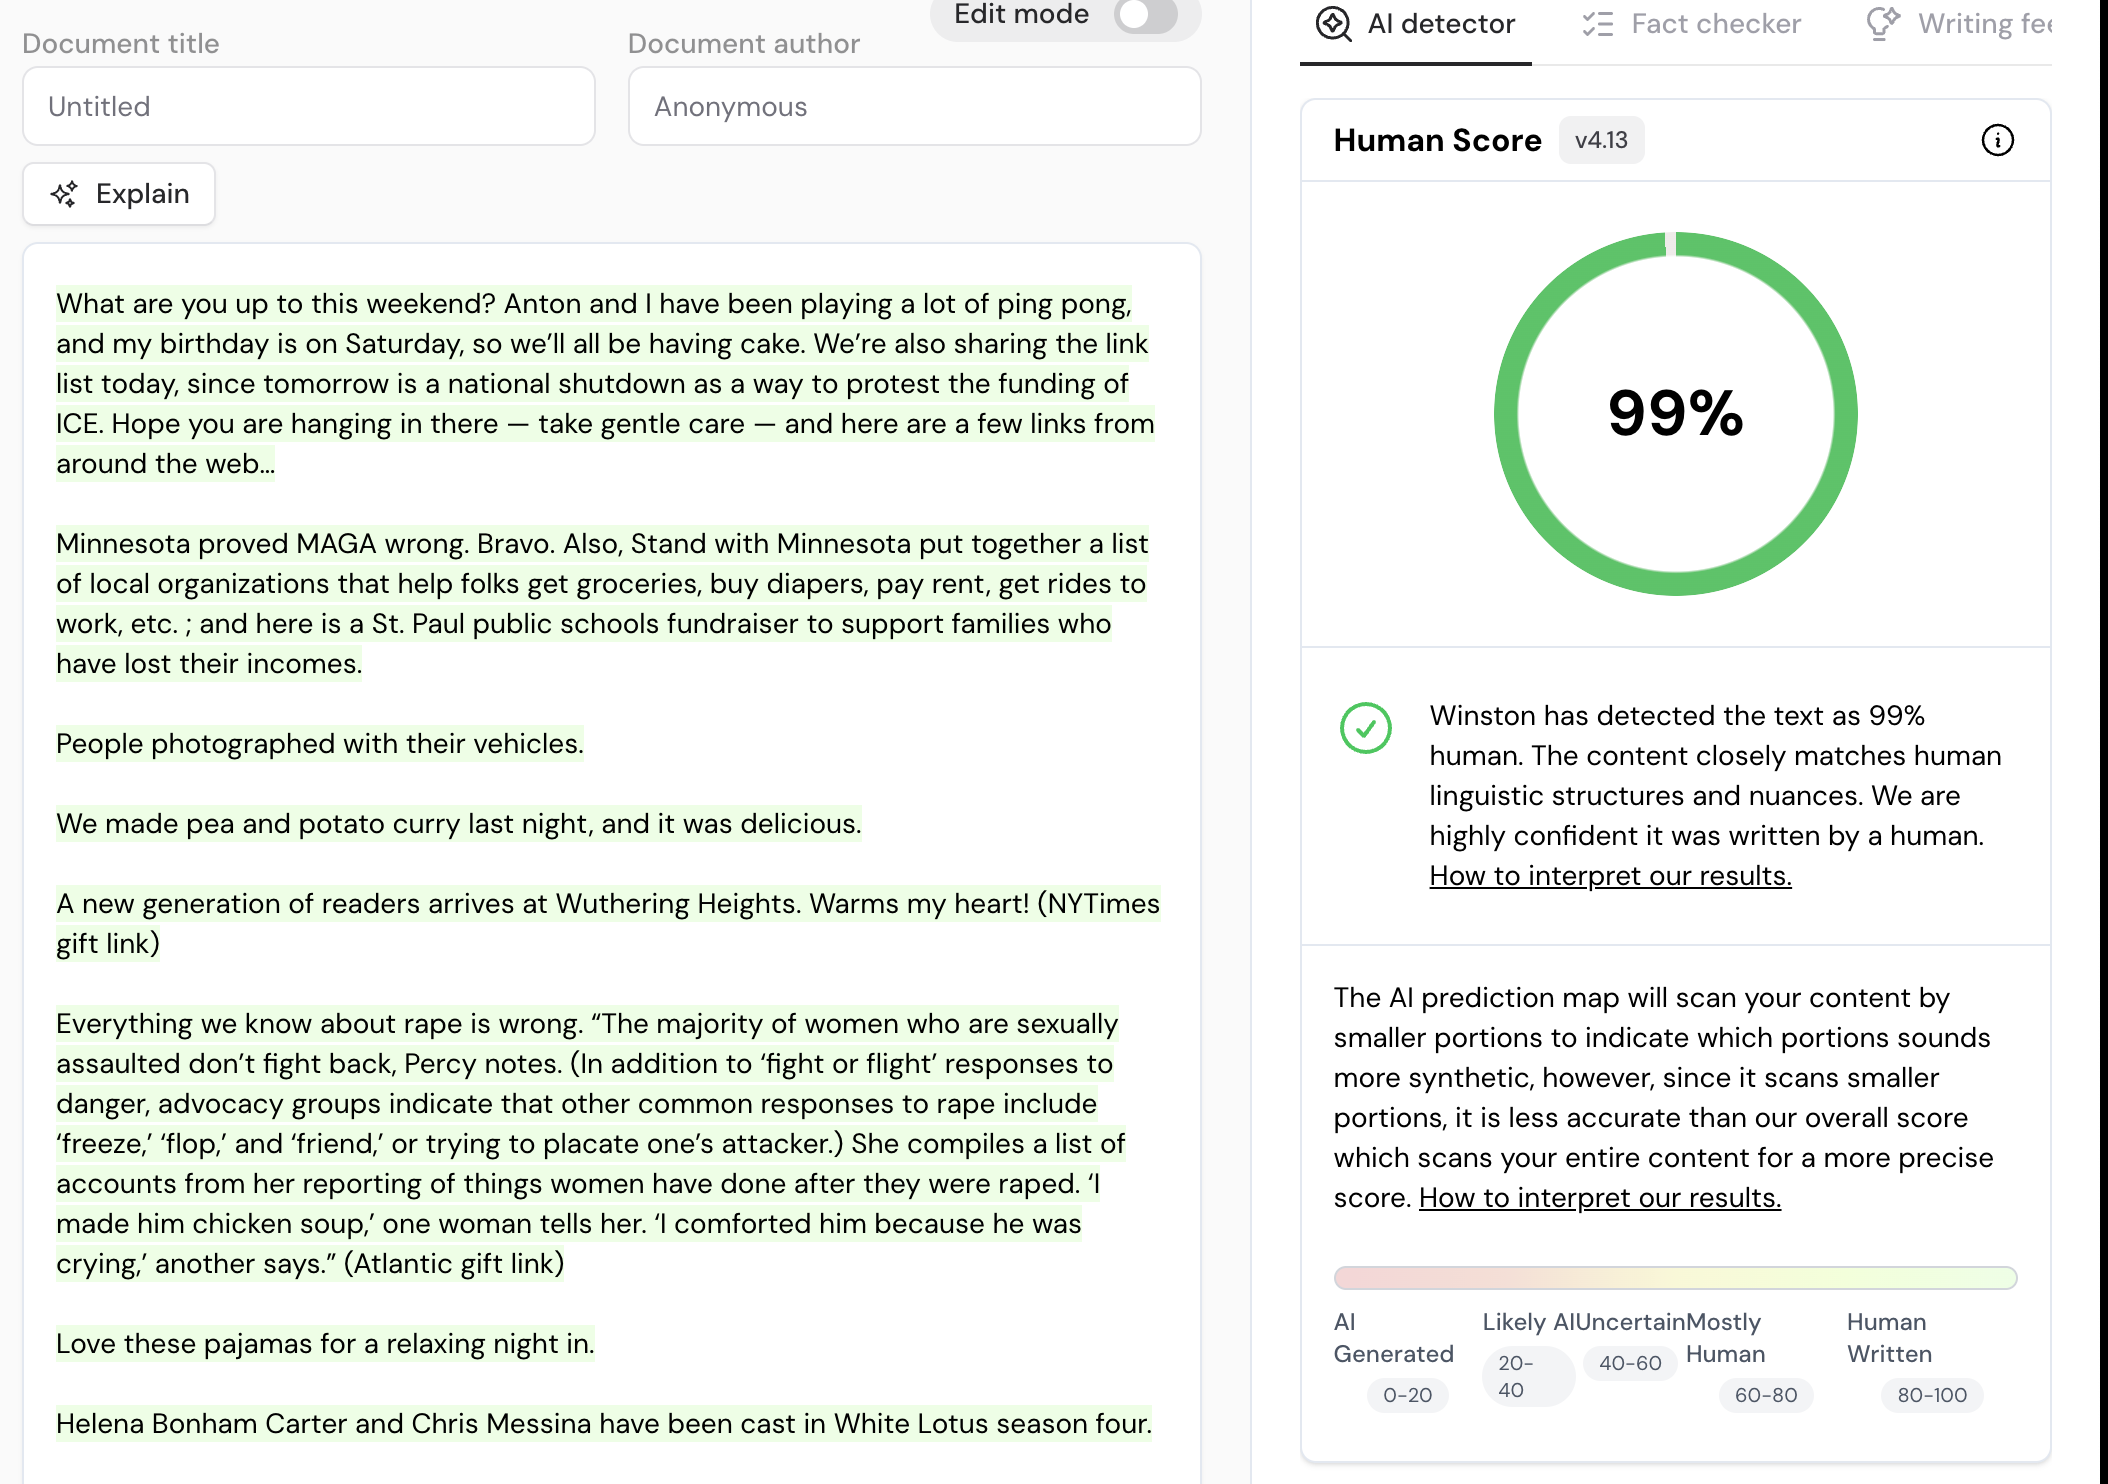Switch to the AI detector tab
The image size is (2108, 1484).
(1440, 24)
